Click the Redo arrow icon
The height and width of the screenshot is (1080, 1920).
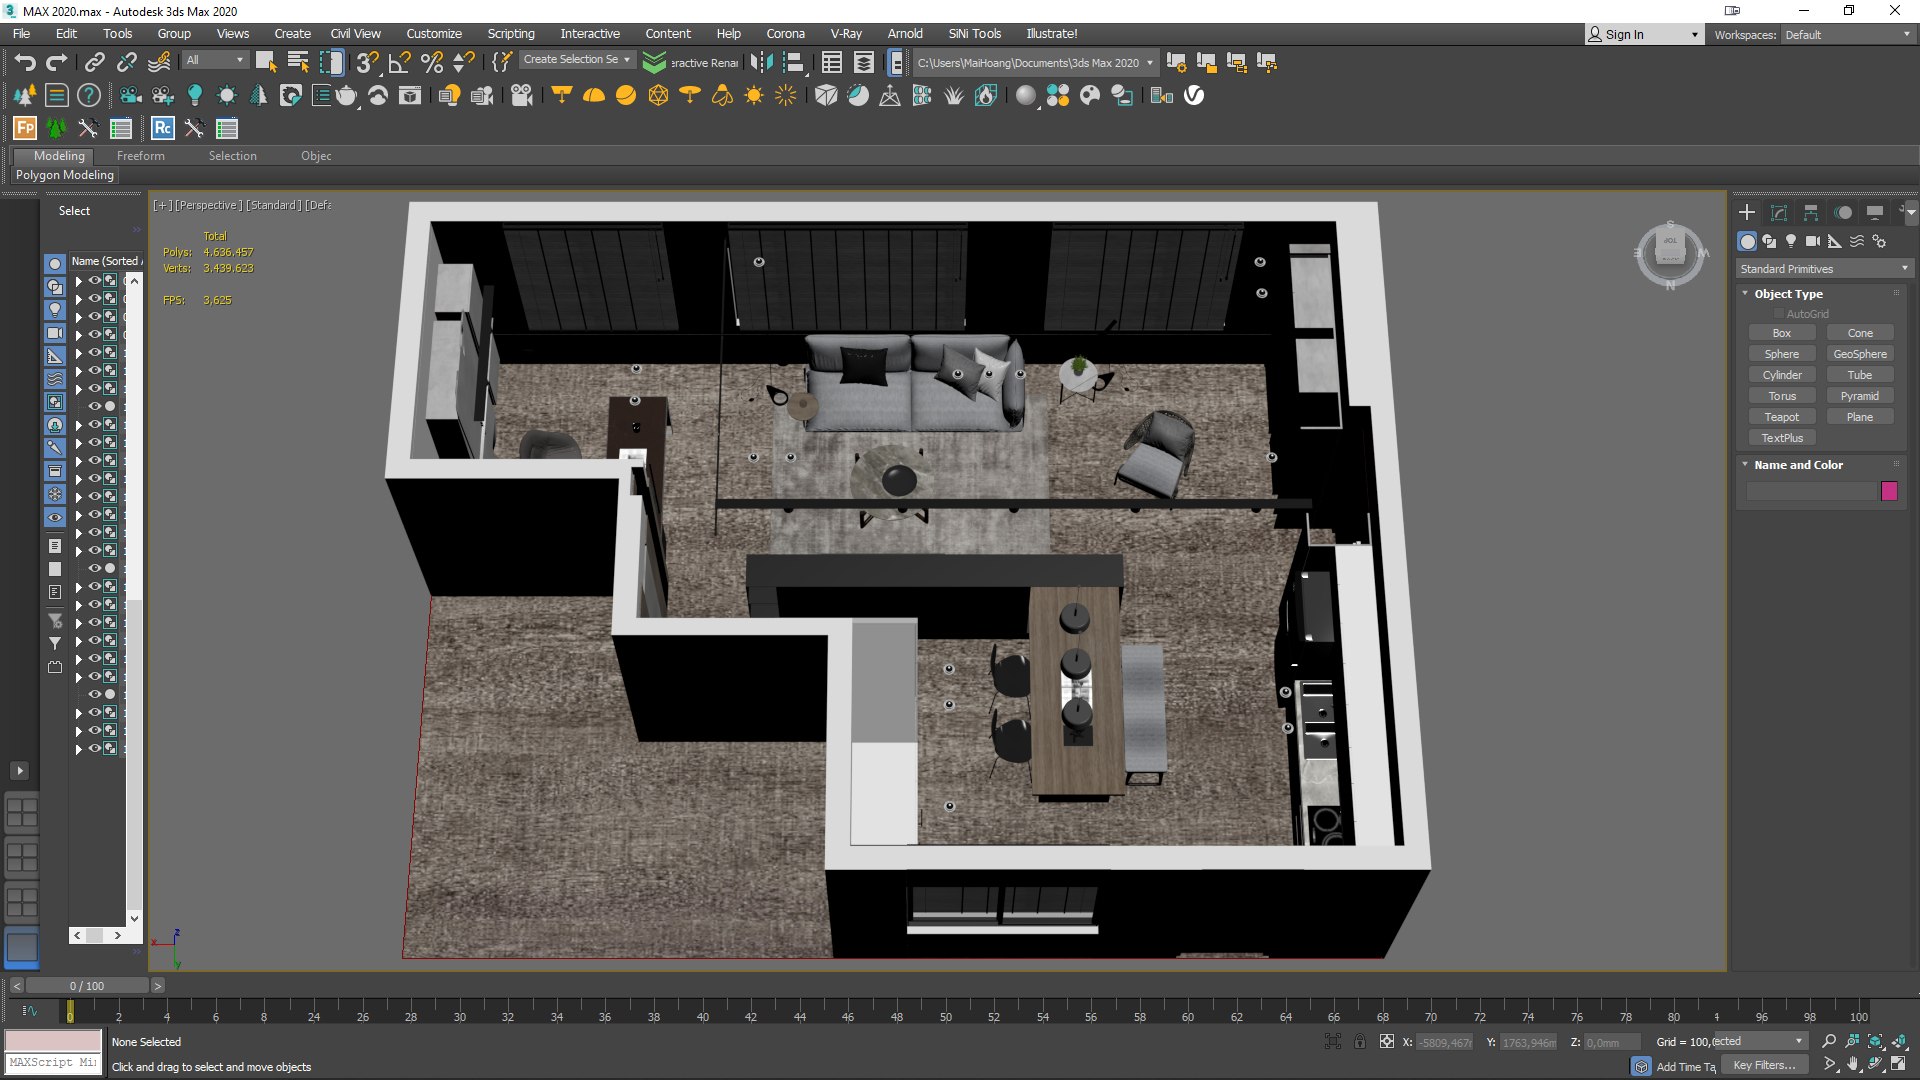(57, 63)
